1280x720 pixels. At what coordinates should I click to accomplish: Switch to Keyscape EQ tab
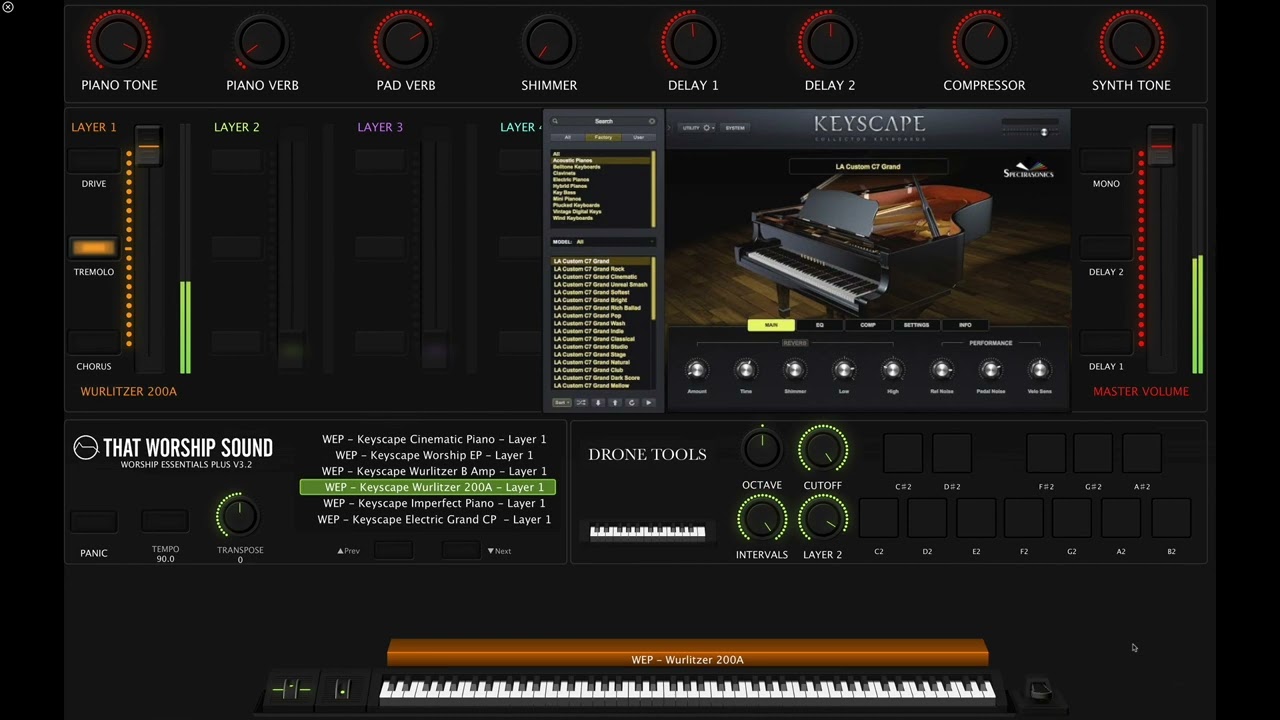pos(820,325)
